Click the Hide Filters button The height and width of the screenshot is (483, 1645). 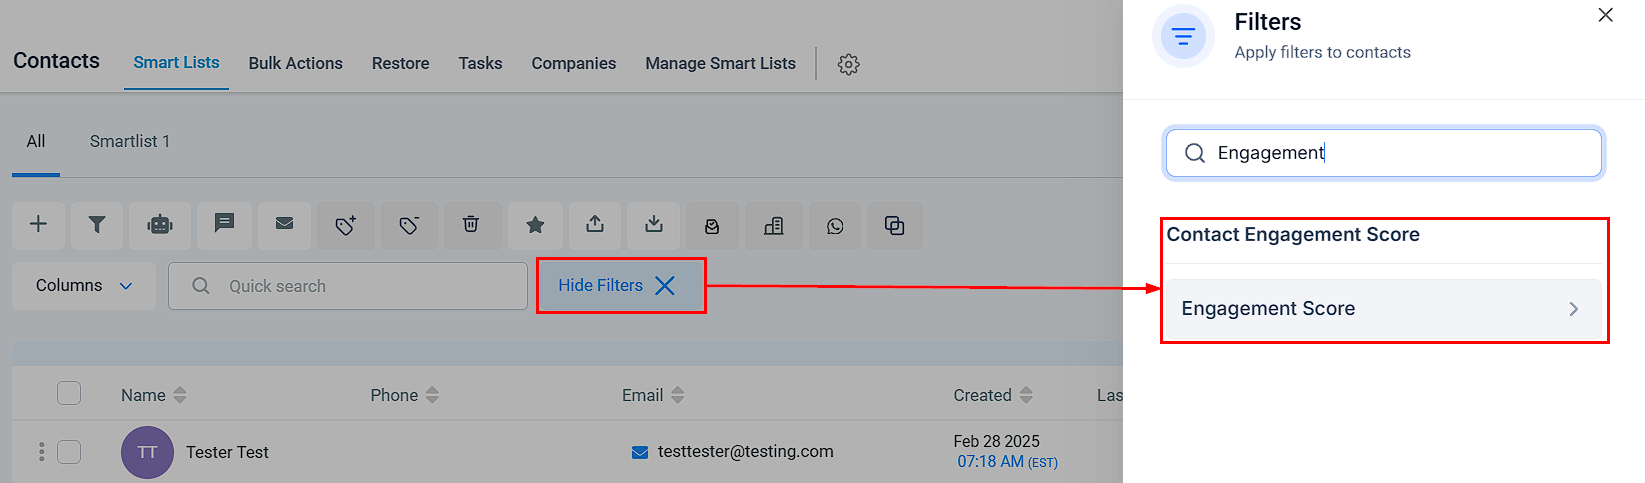coord(620,286)
